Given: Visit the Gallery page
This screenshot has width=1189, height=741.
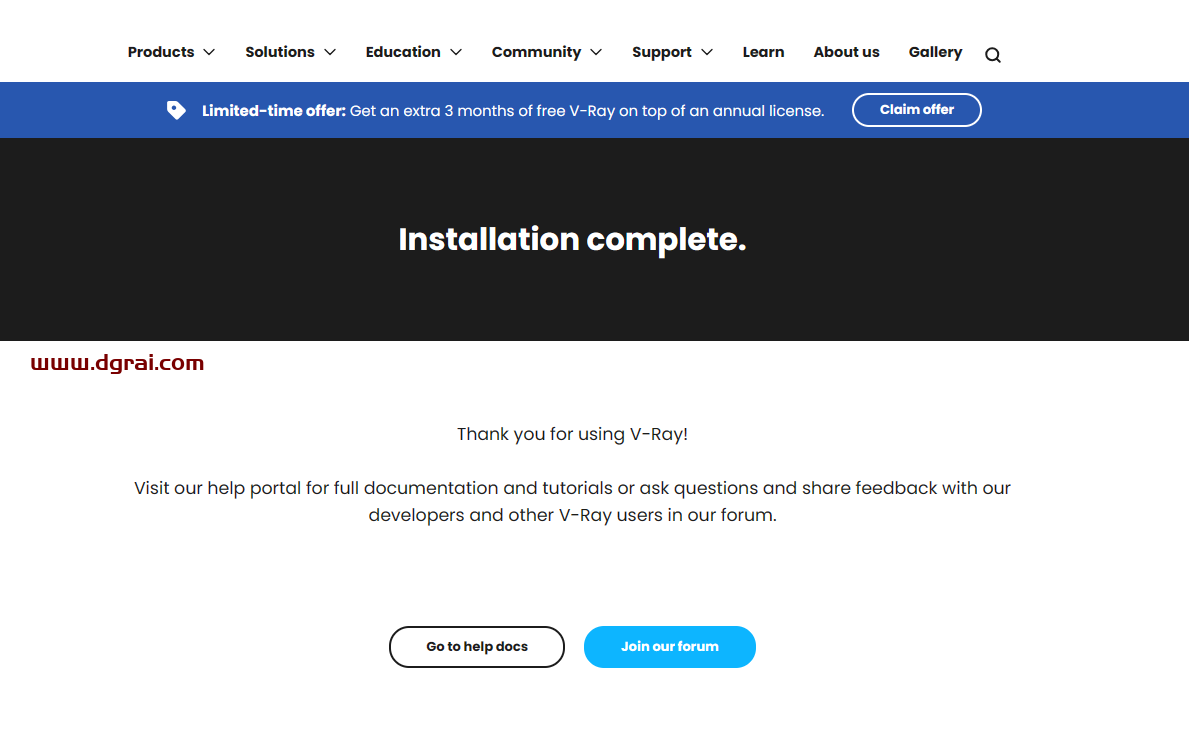Looking at the screenshot, I should click(x=935, y=52).
